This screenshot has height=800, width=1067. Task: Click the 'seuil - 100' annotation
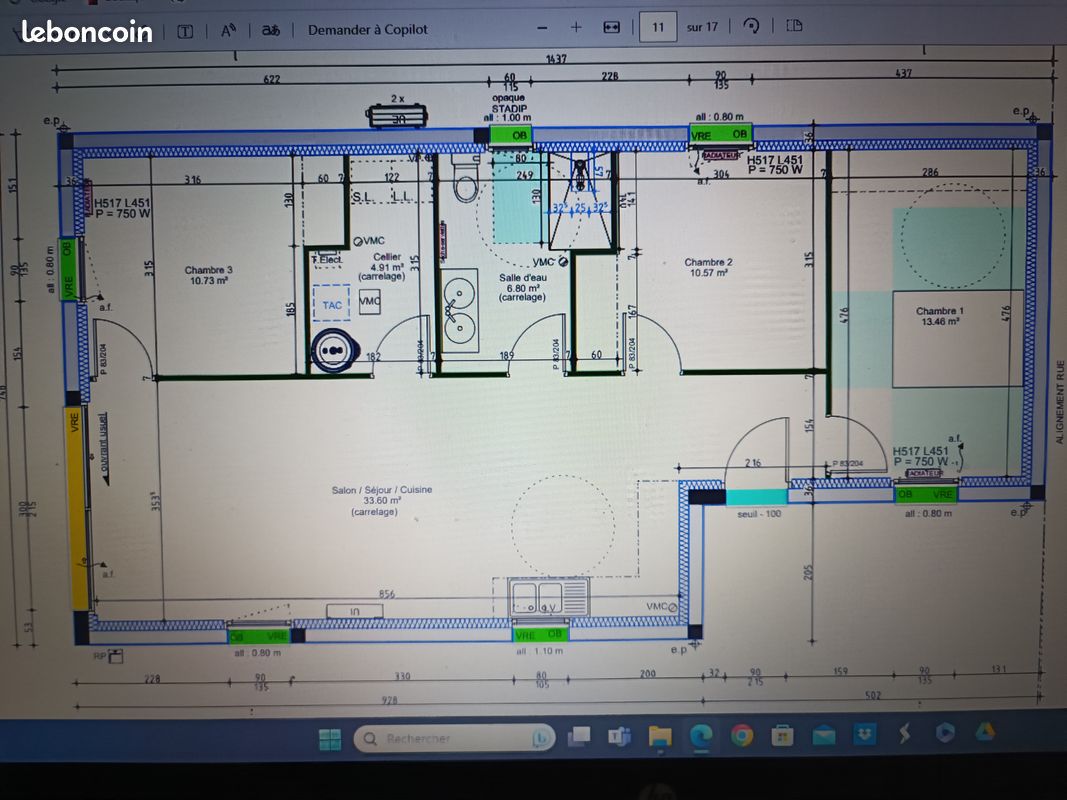click(759, 514)
